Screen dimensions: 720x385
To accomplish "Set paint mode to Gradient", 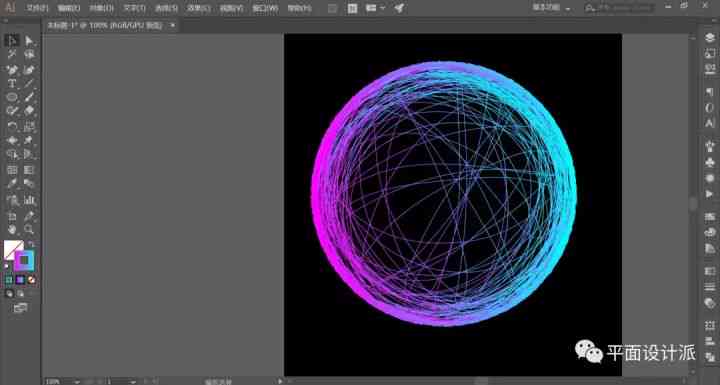I will point(20,280).
